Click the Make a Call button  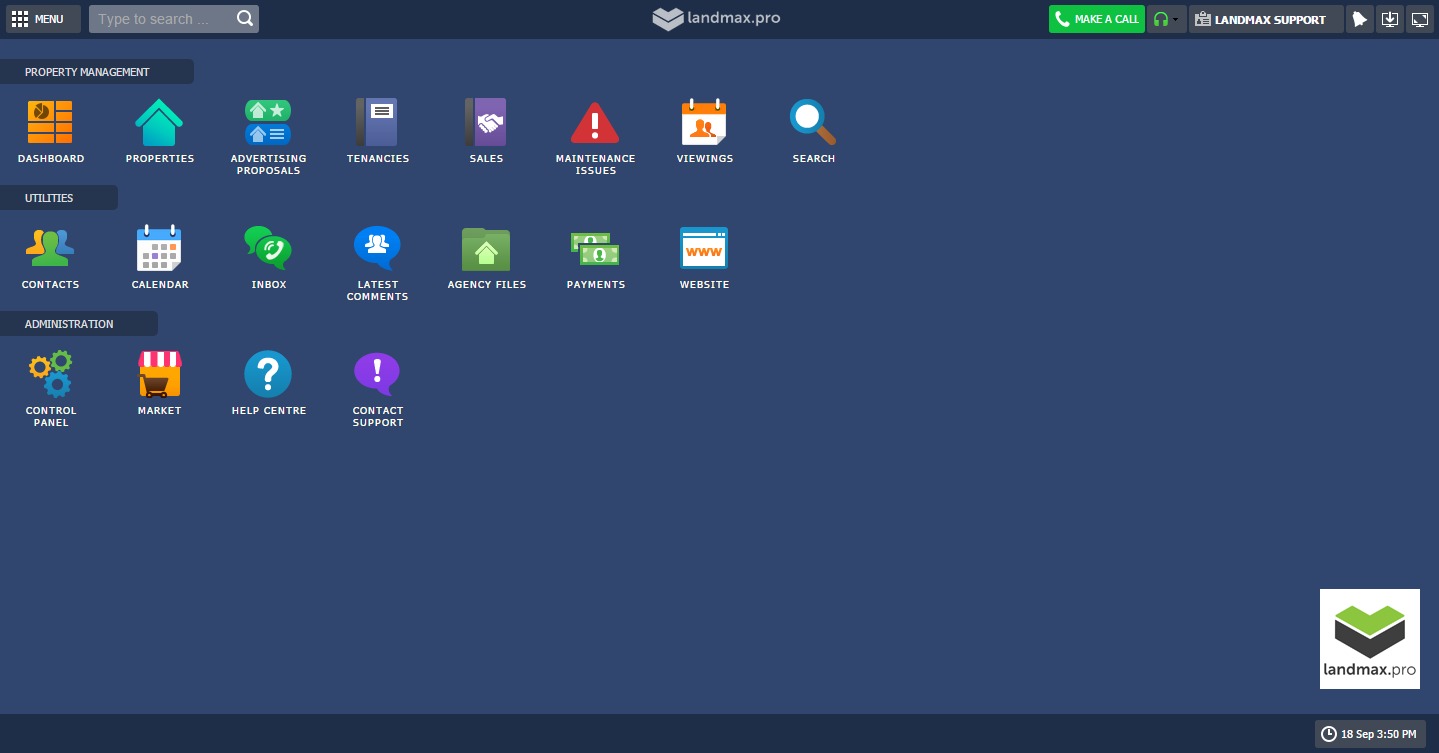click(x=1096, y=19)
